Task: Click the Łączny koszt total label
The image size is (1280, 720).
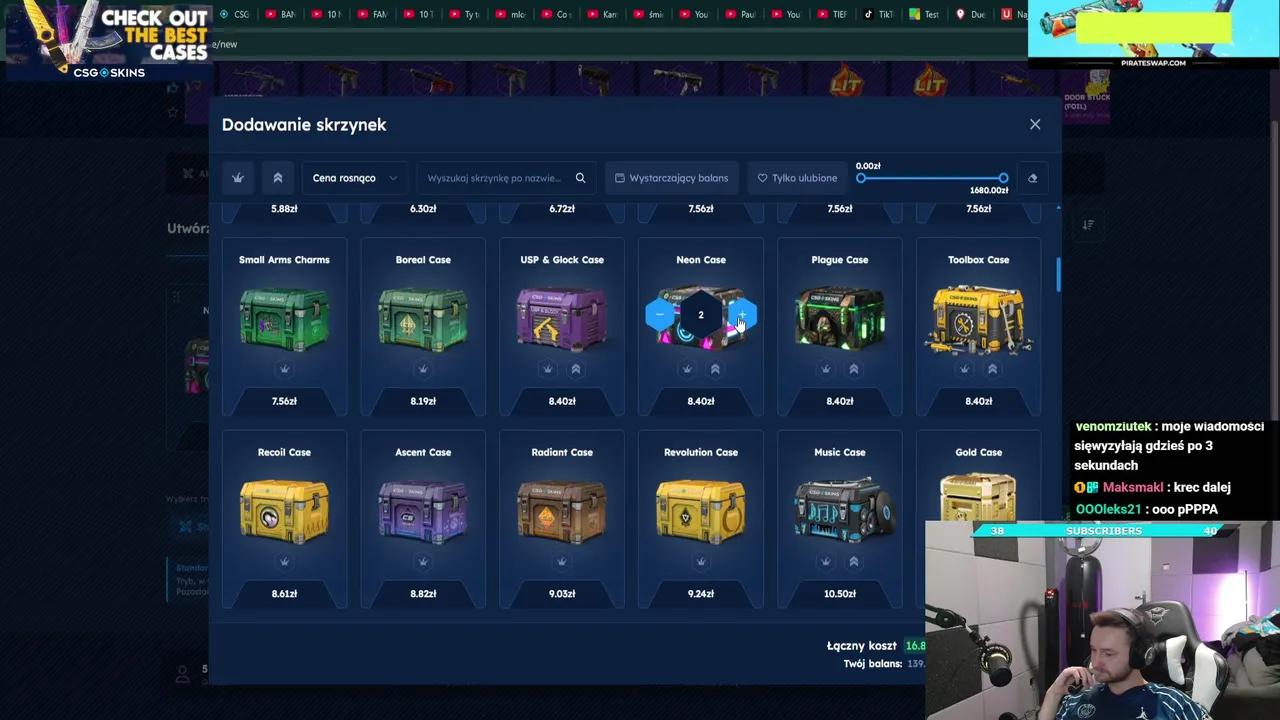Action: (862, 646)
